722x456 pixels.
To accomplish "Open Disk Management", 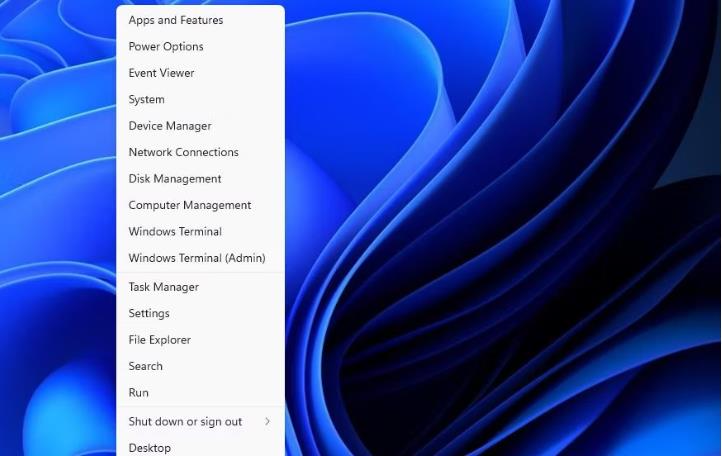I will 201,179.
